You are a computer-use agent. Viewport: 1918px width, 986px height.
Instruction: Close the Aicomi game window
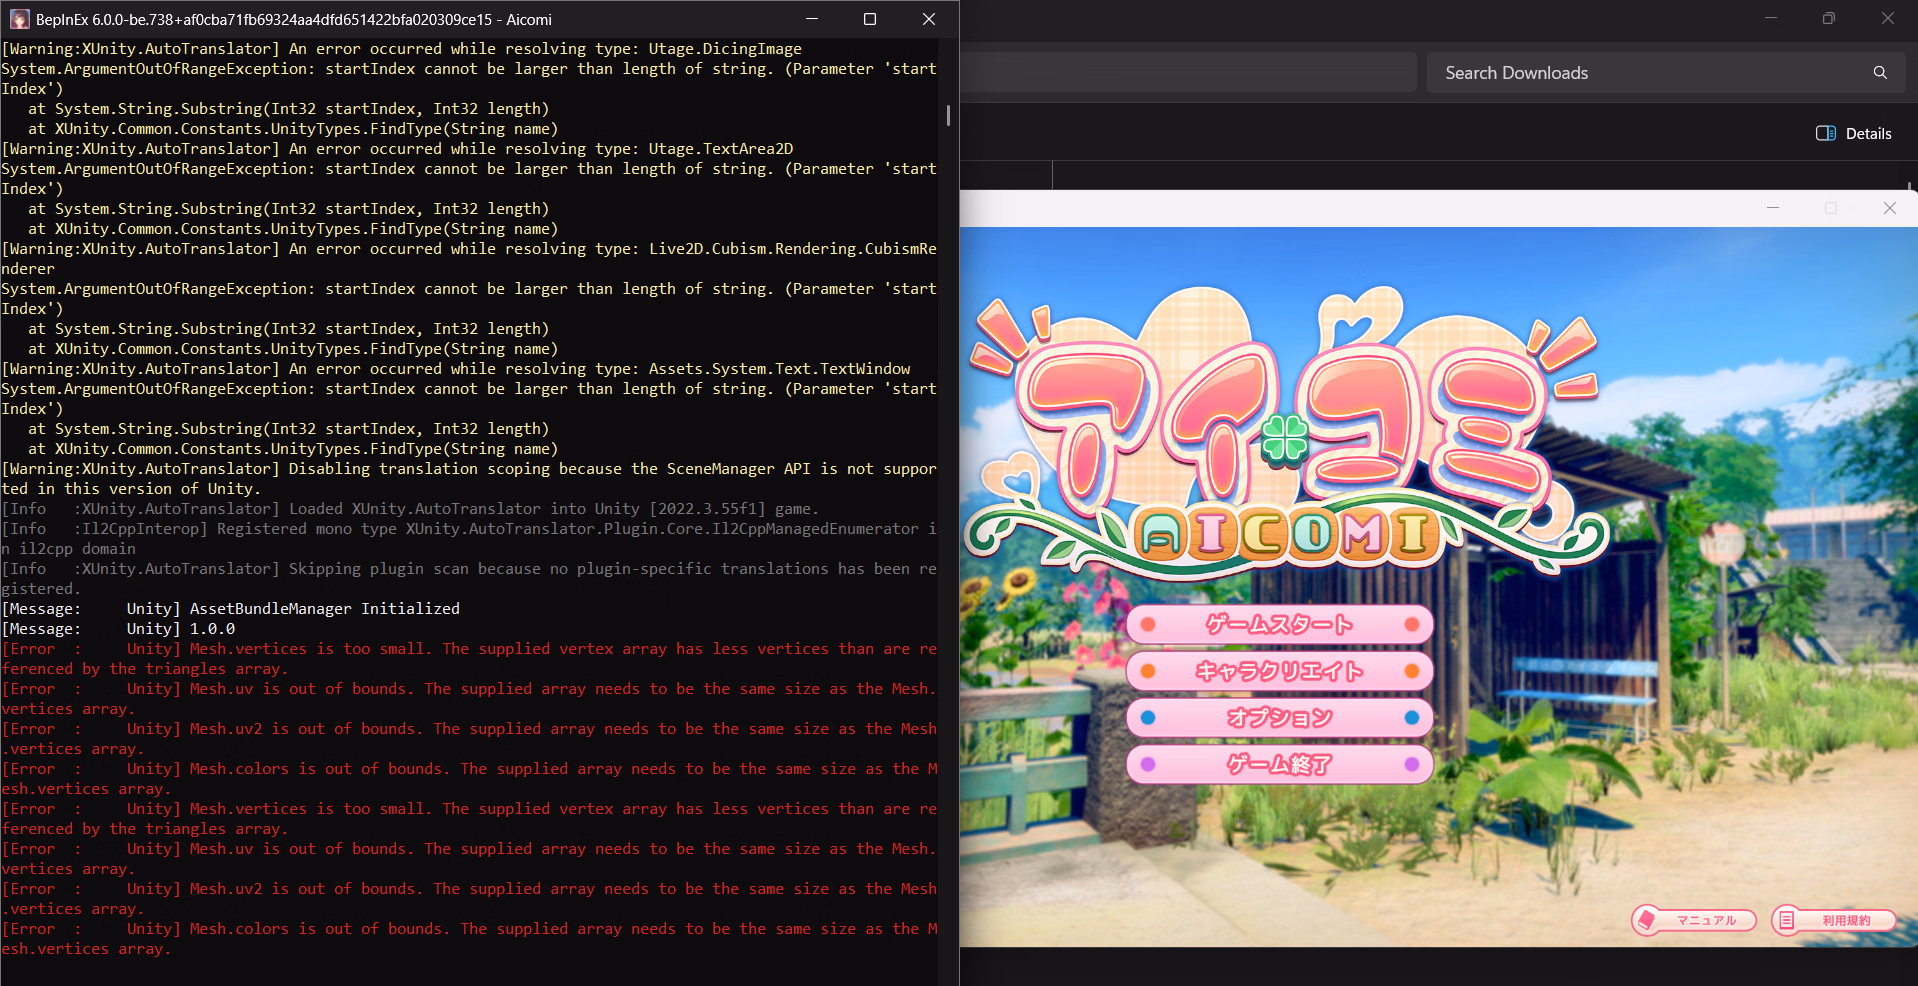[x=1889, y=208]
